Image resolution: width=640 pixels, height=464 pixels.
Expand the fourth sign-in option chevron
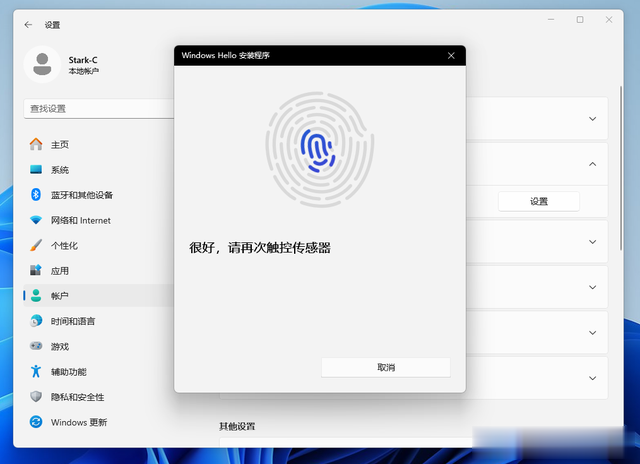pos(593,287)
